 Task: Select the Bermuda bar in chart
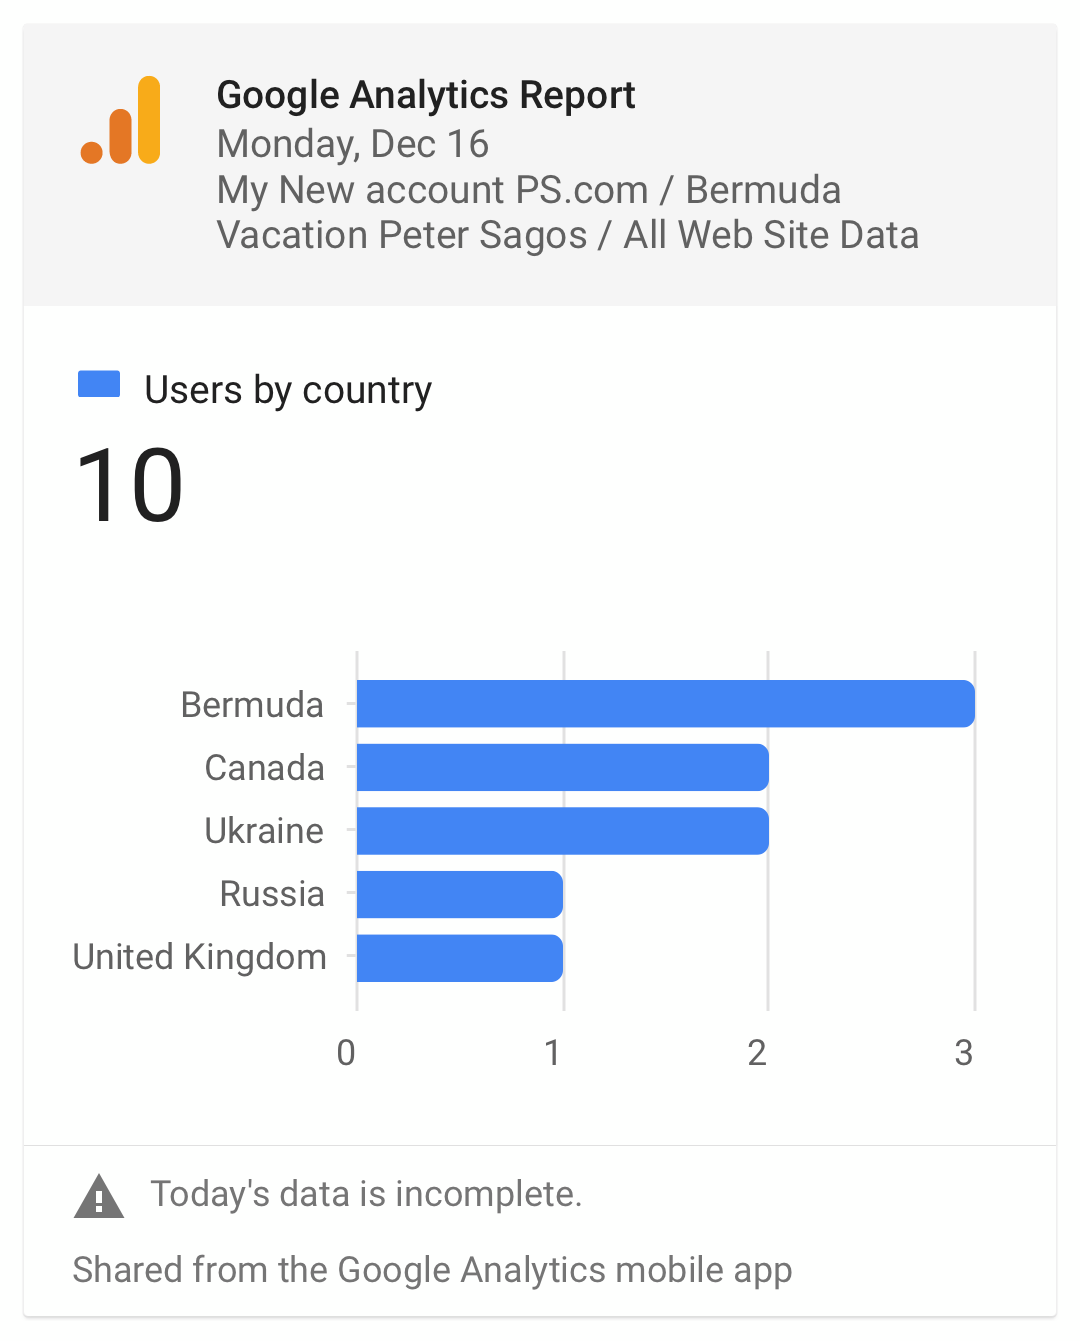point(666,704)
